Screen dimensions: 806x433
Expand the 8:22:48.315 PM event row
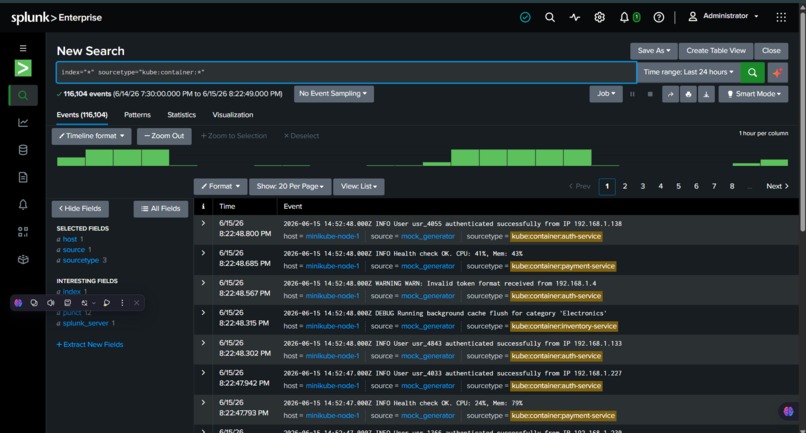(x=203, y=313)
